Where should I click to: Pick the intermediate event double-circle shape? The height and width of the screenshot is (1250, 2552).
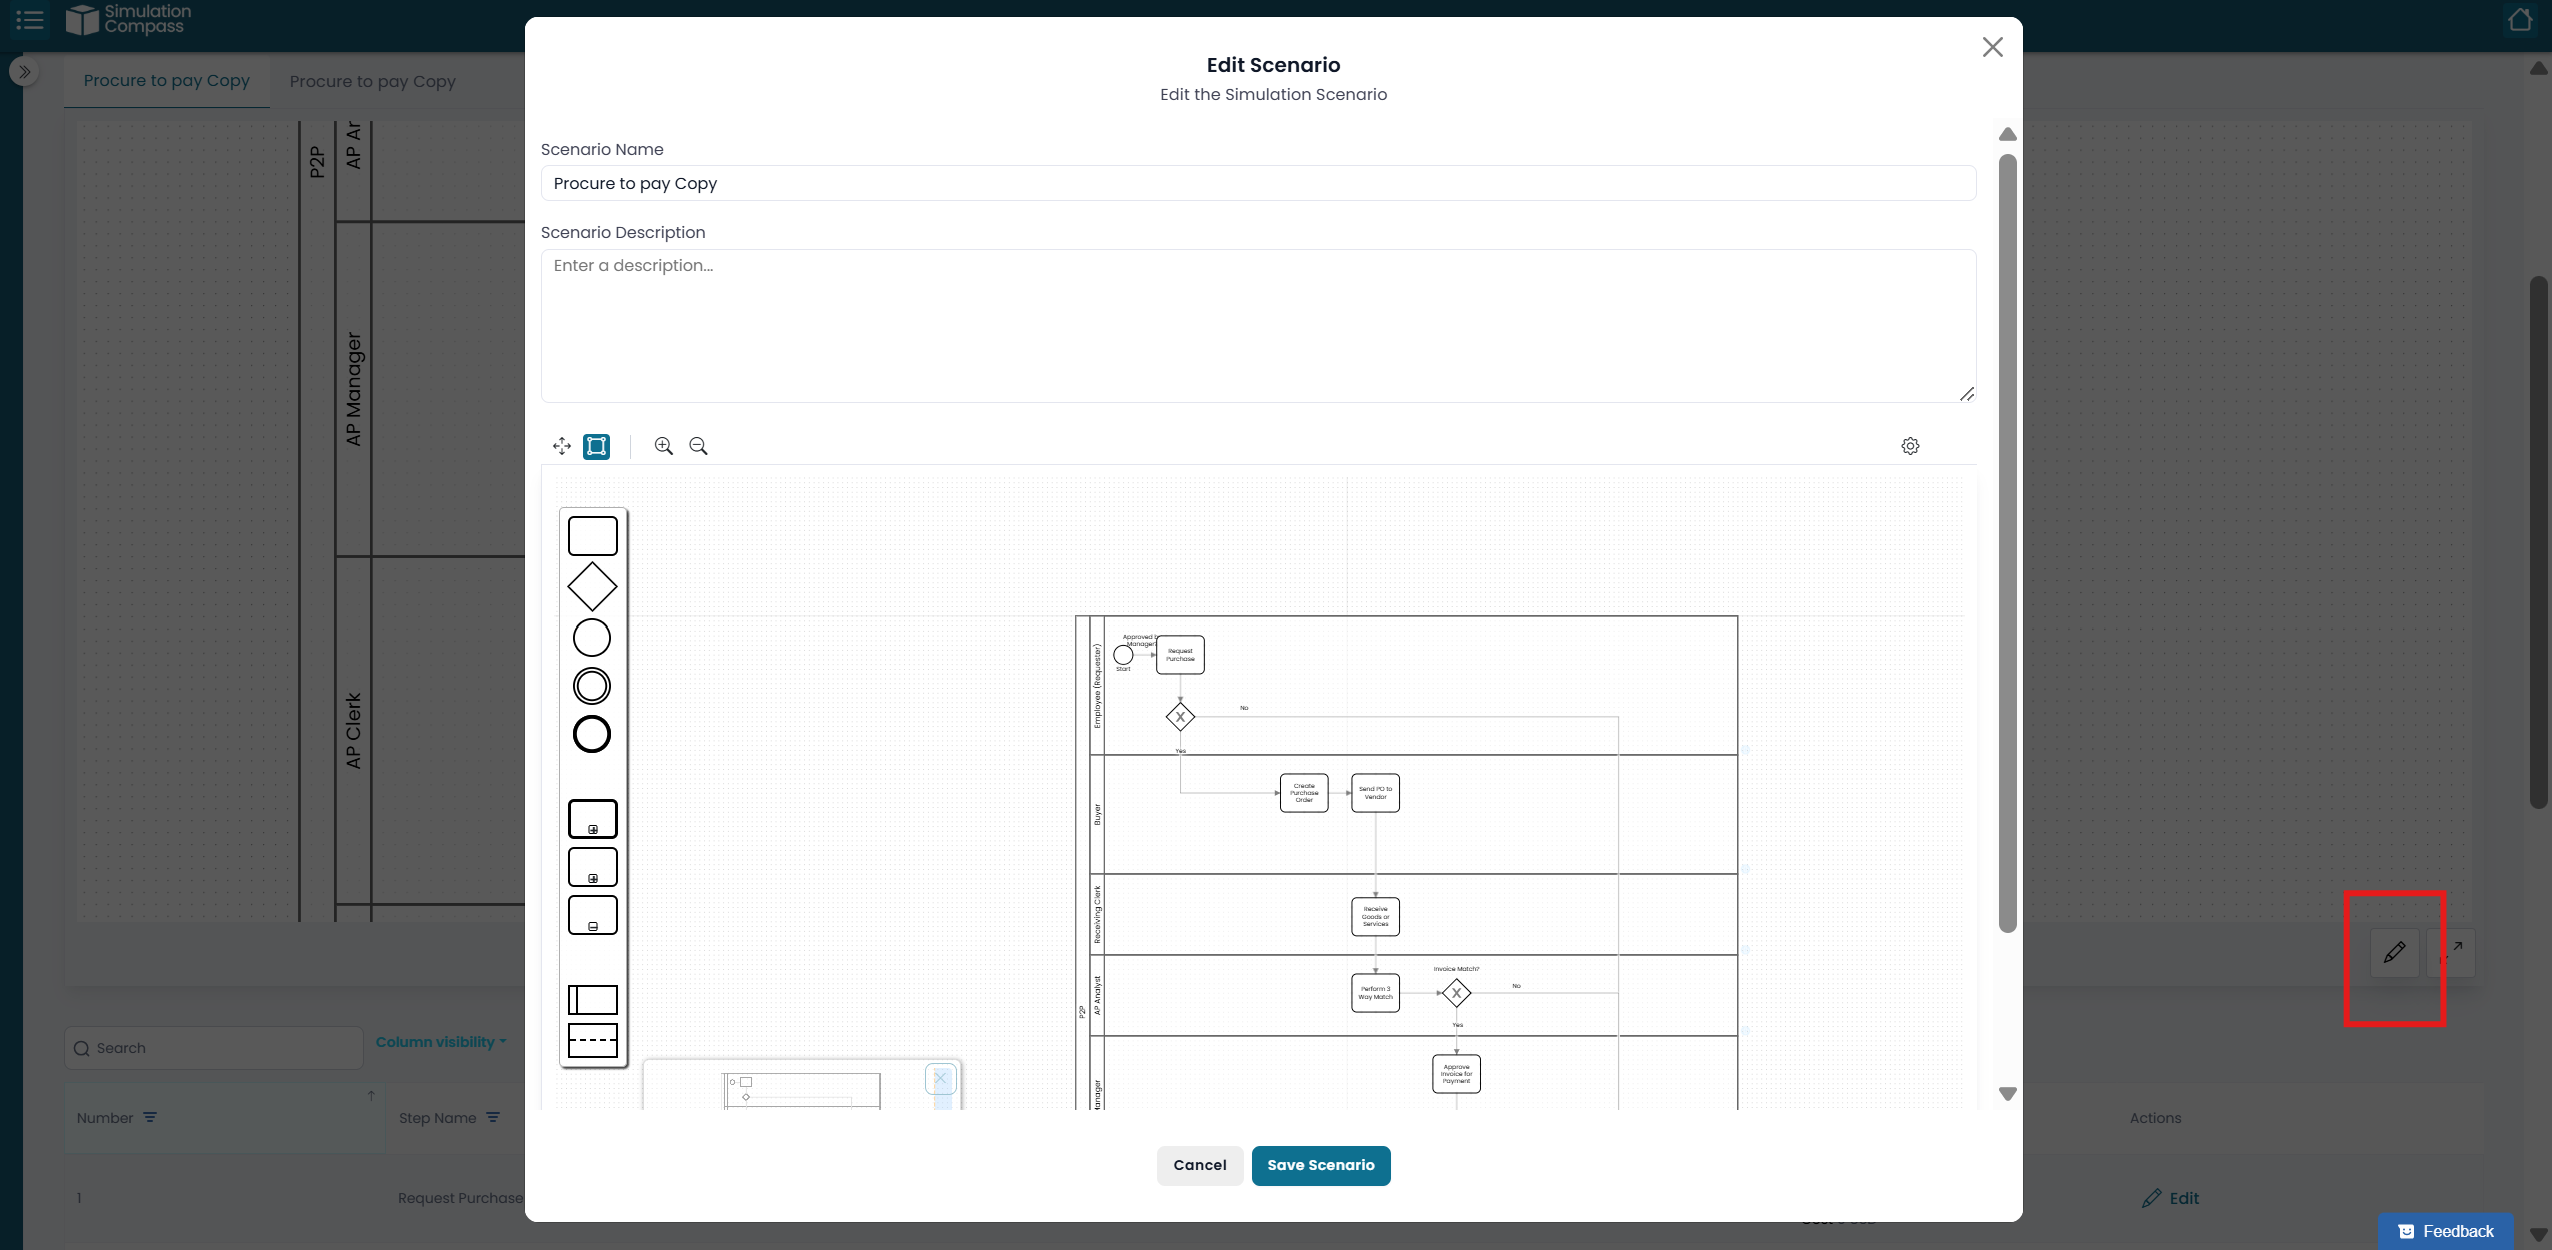592,686
